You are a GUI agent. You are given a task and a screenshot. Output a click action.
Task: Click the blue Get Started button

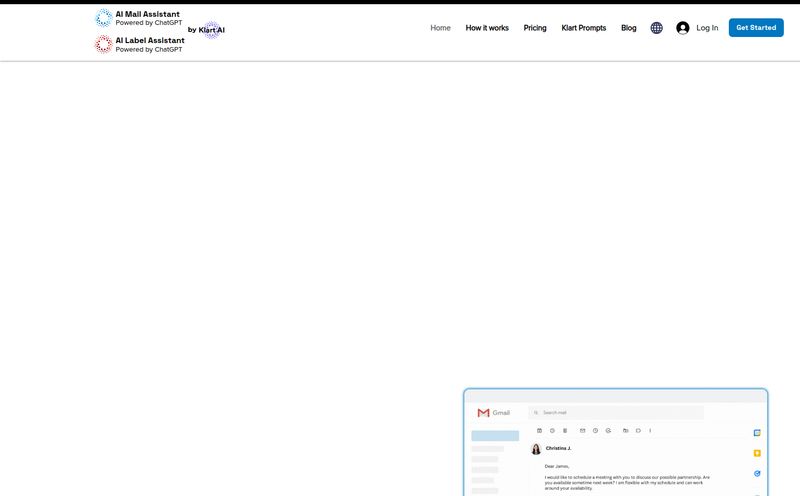[756, 28]
